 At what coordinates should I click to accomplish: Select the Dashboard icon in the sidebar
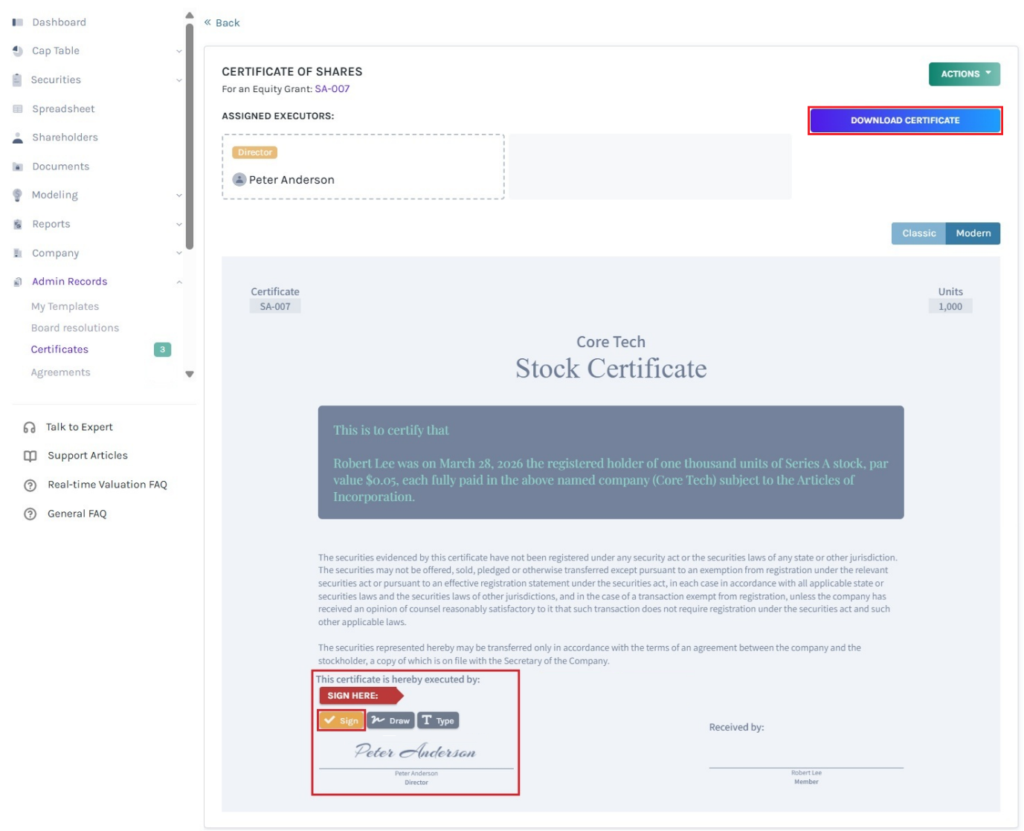click(16, 21)
